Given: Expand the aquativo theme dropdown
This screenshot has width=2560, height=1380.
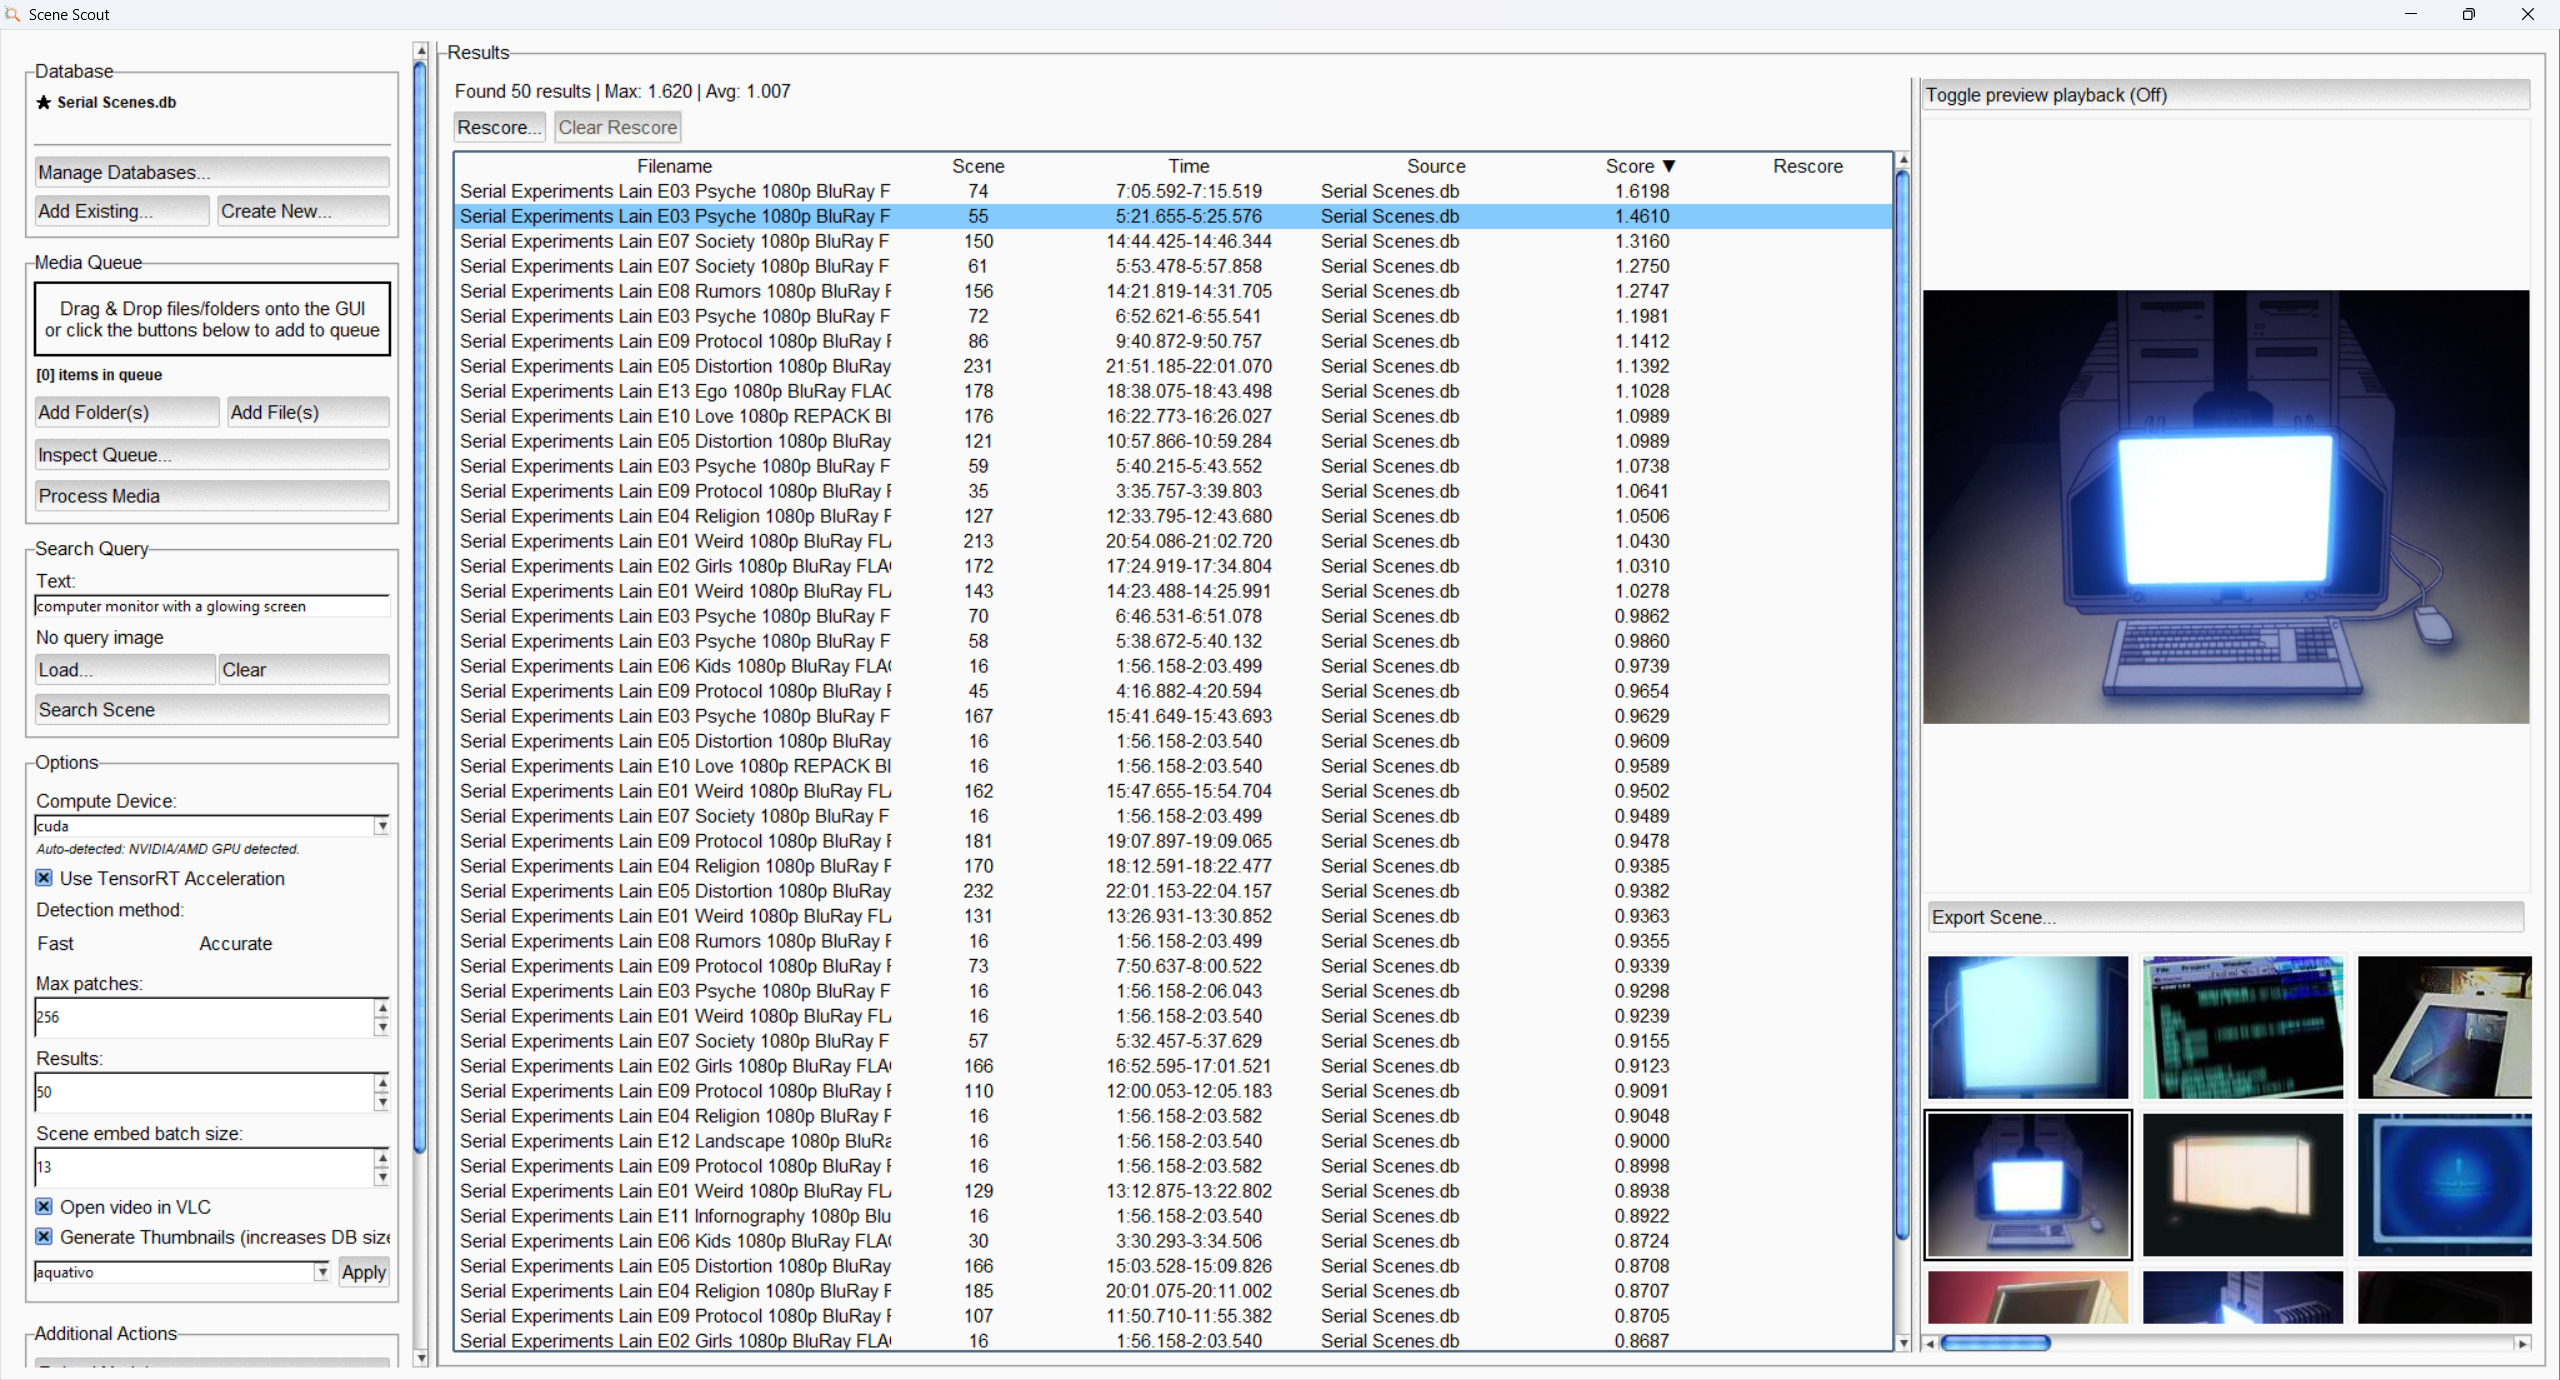Looking at the screenshot, I should tap(321, 1272).
